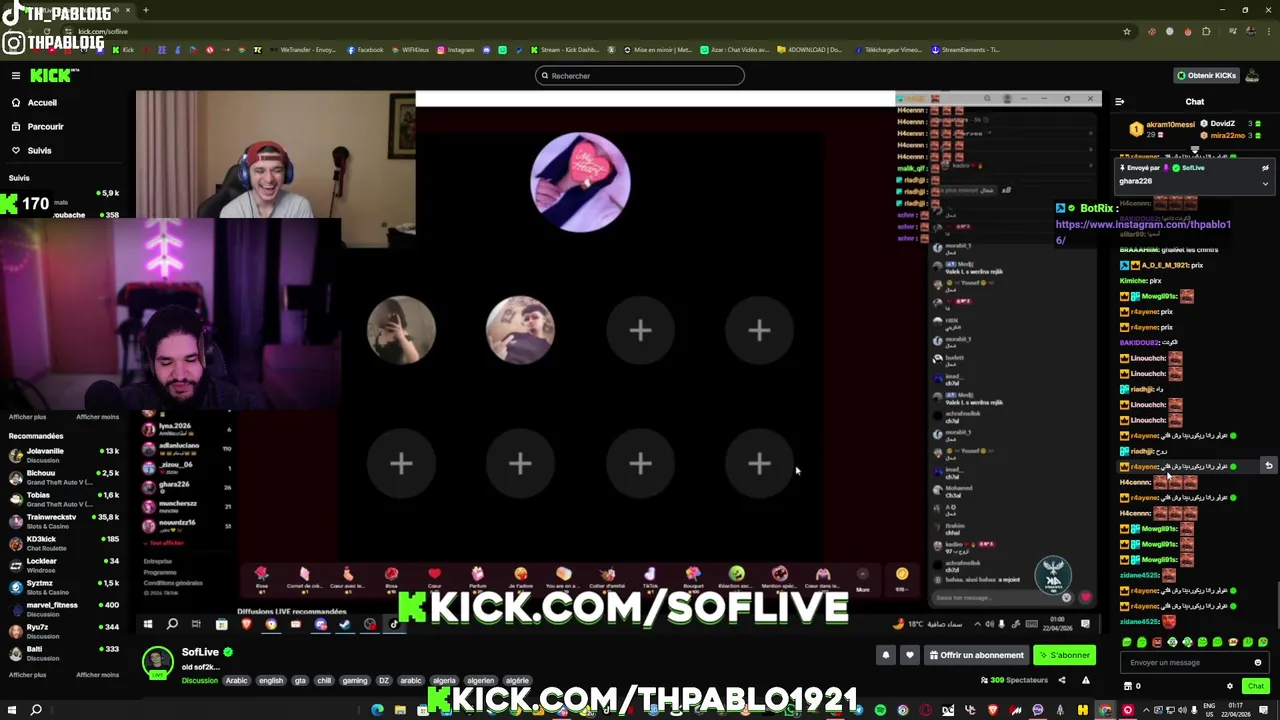Image resolution: width=1280 pixels, height=720 pixels.
Task: Click the Arabic tag
Action: coord(236,681)
